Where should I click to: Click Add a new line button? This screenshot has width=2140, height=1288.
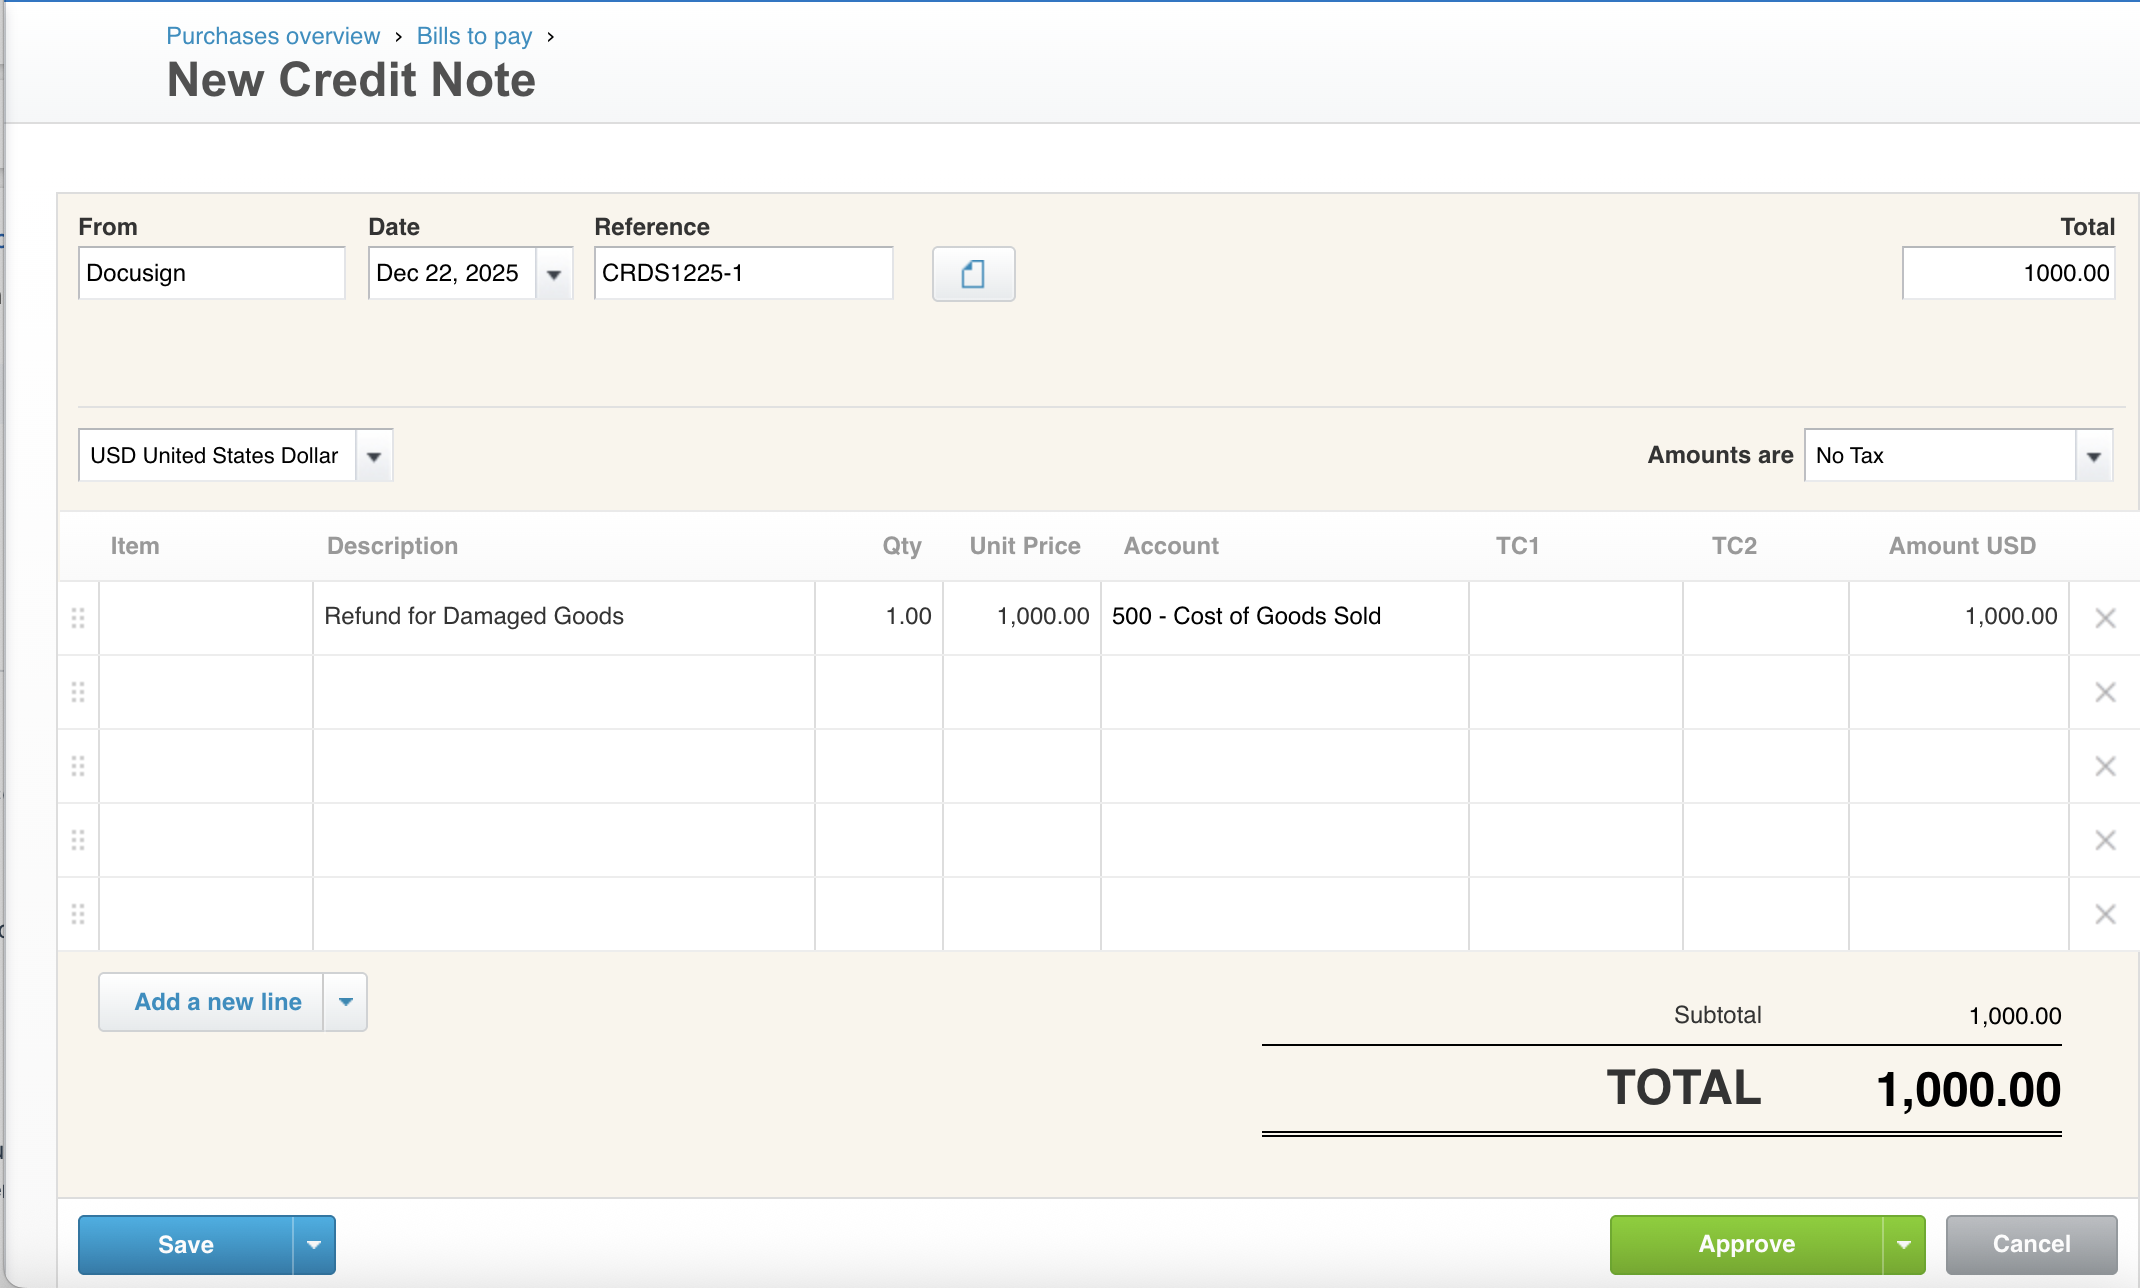click(212, 1002)
